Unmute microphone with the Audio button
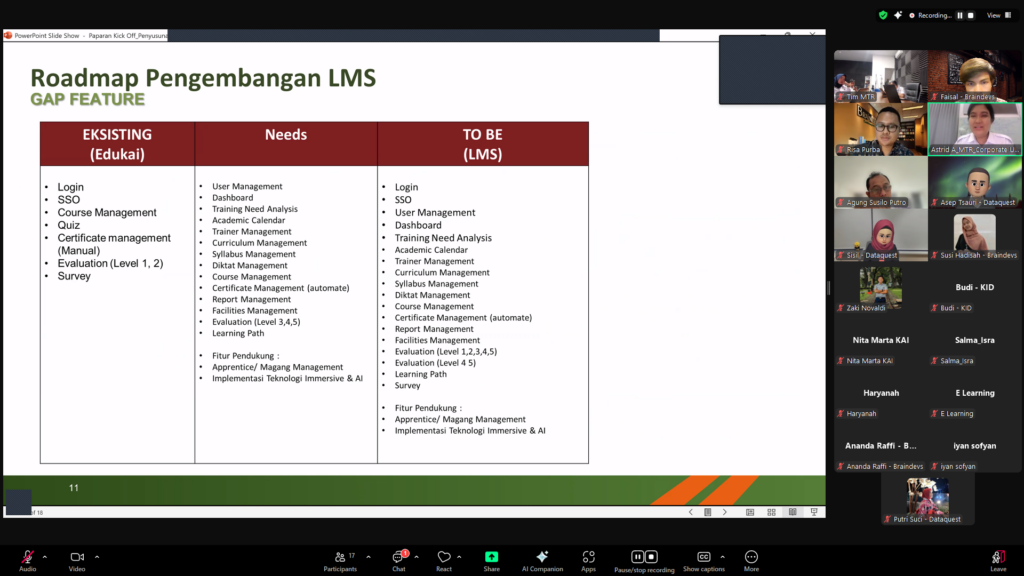The width and height of the screenshot is (1024, 576). click(27, 557)
